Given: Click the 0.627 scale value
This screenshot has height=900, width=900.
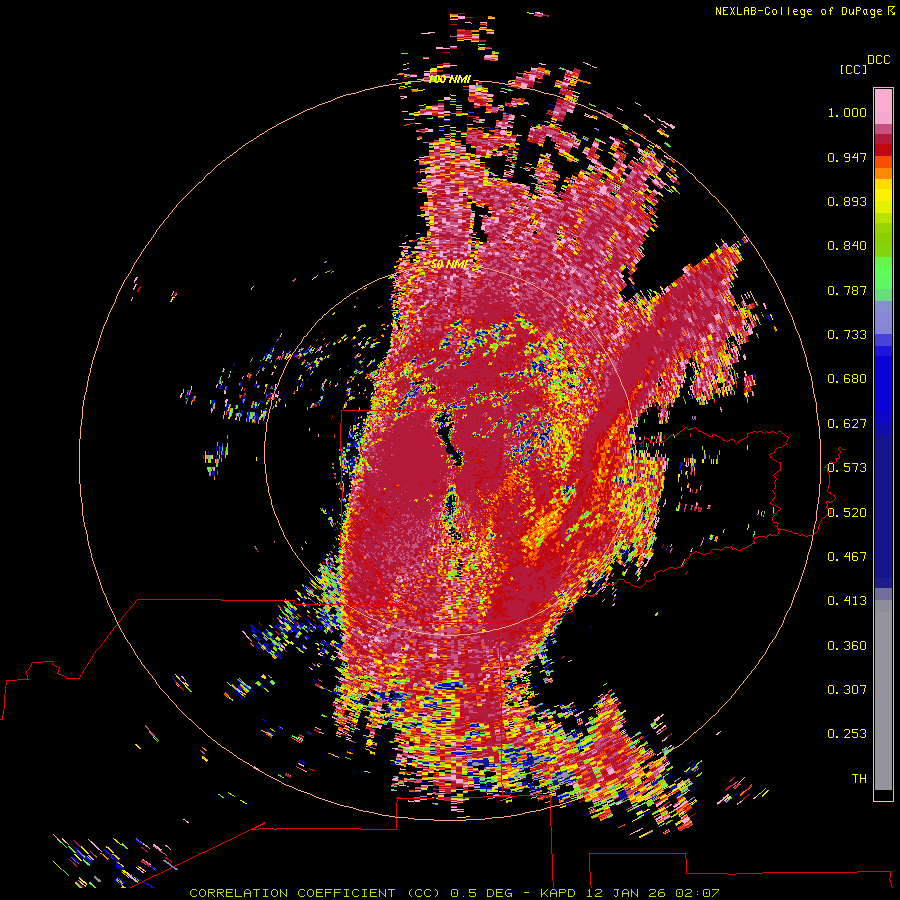Looking at the screenshot, I should point(847,424).
